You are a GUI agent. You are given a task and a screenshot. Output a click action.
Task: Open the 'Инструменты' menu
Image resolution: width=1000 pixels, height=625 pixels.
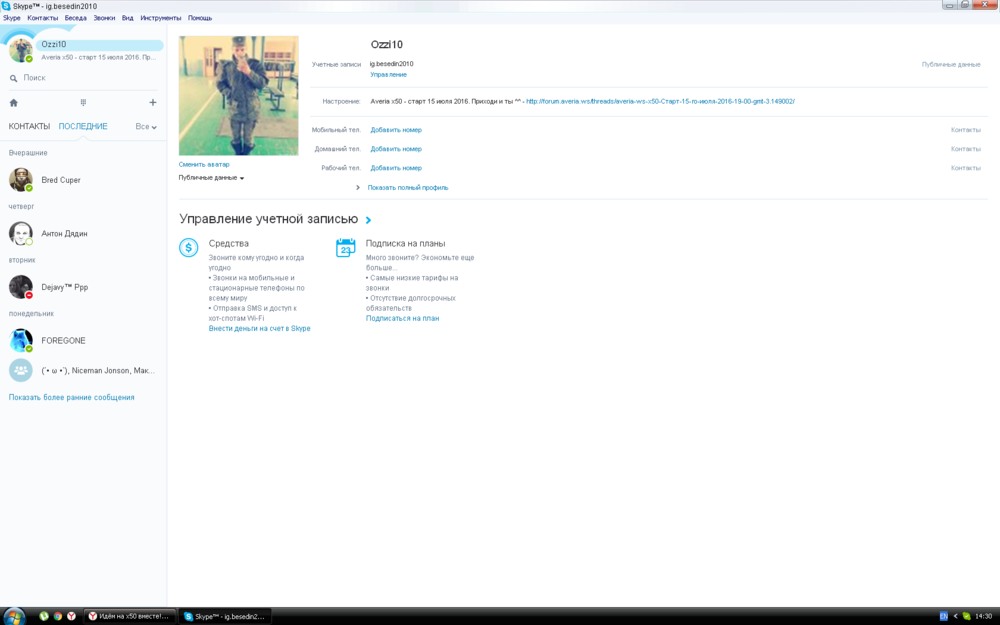pyautogui.click(x=161, y=18)
